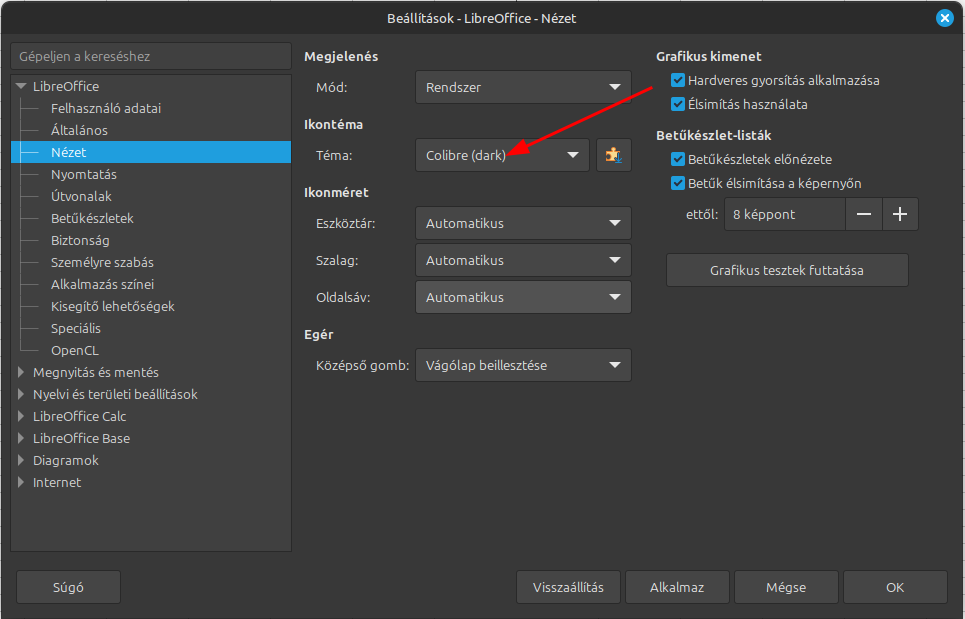Select Általános in the options tree
This screenshot has width=965, height=619.
(x=79, y=130)
